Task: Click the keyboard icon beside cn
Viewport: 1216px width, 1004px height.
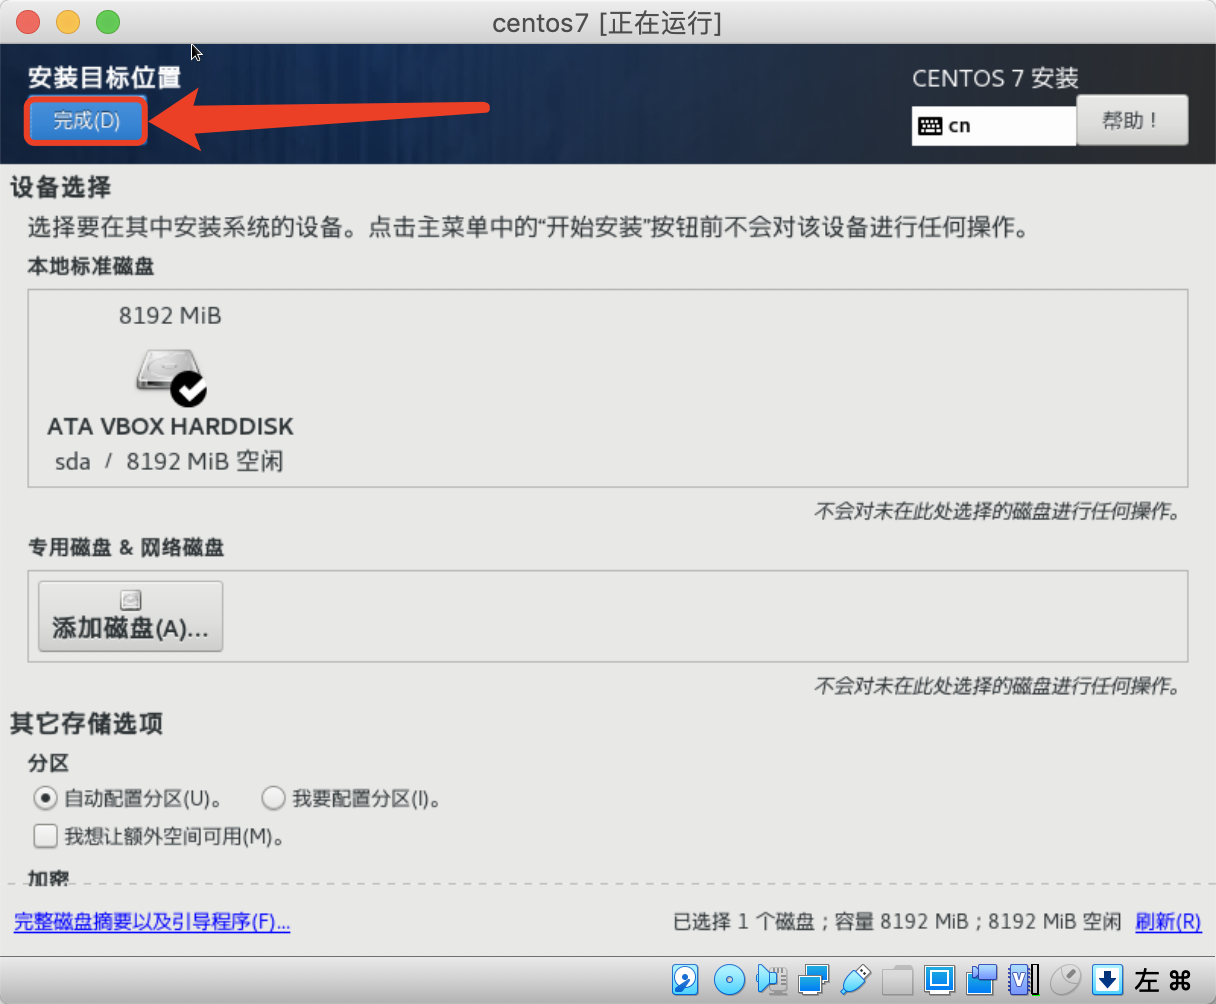Action: click(930, 126)
